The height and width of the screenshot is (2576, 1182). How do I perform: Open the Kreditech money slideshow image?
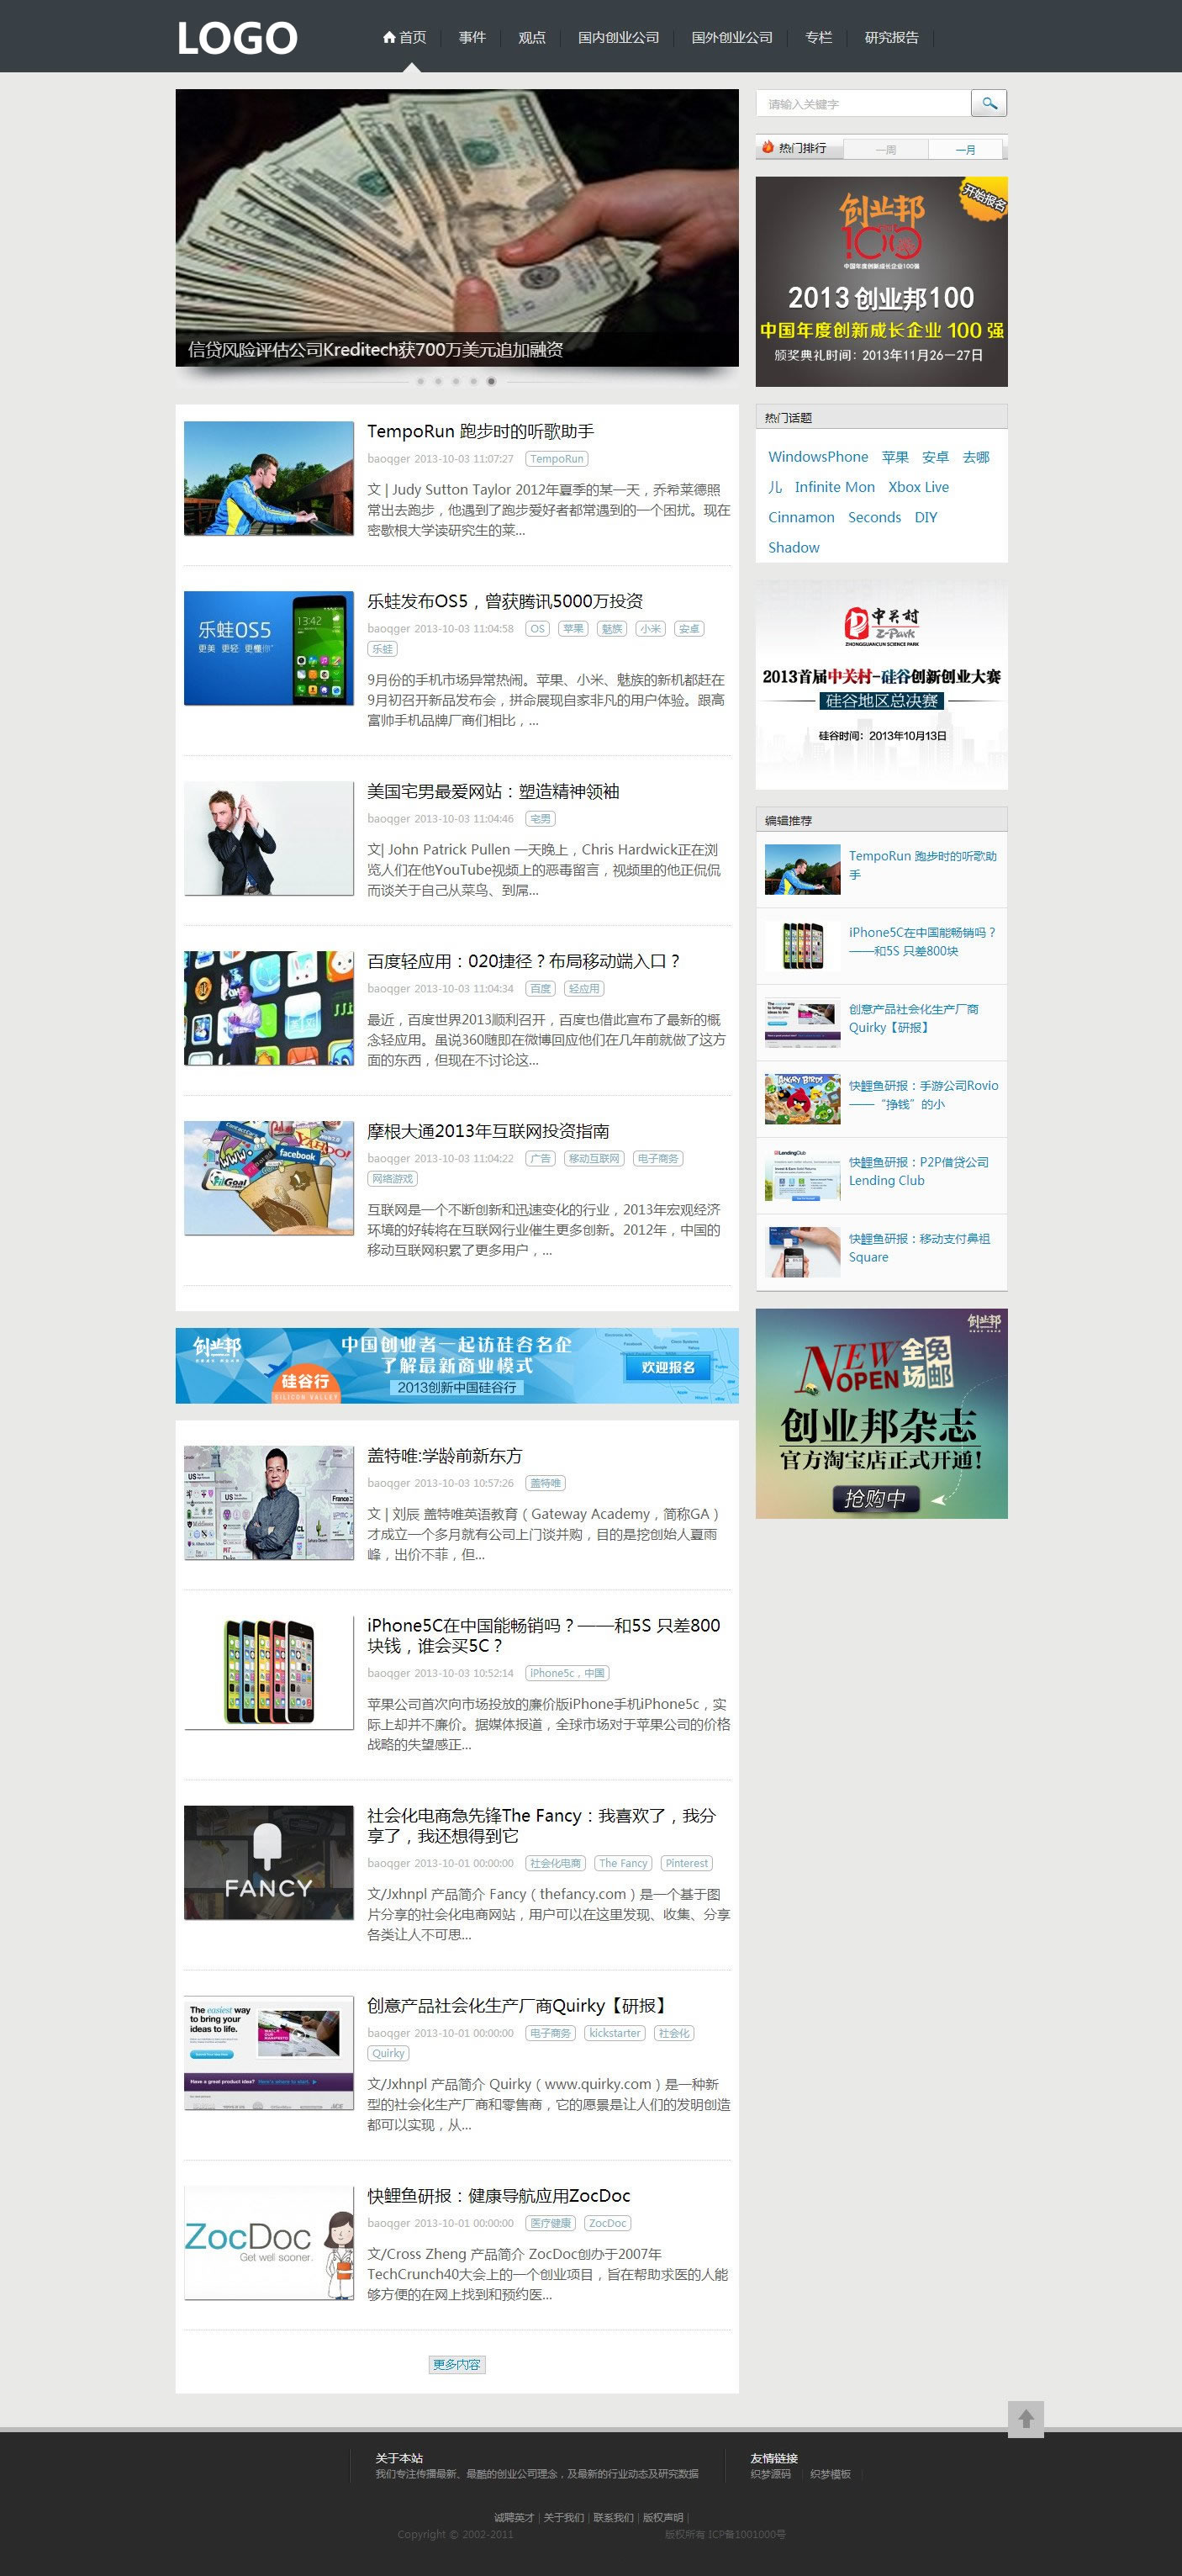pos(457,227)
